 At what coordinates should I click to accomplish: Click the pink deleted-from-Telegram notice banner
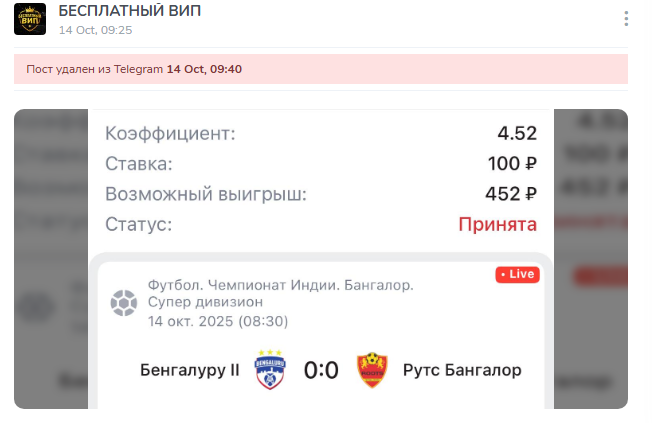(321, 69)
